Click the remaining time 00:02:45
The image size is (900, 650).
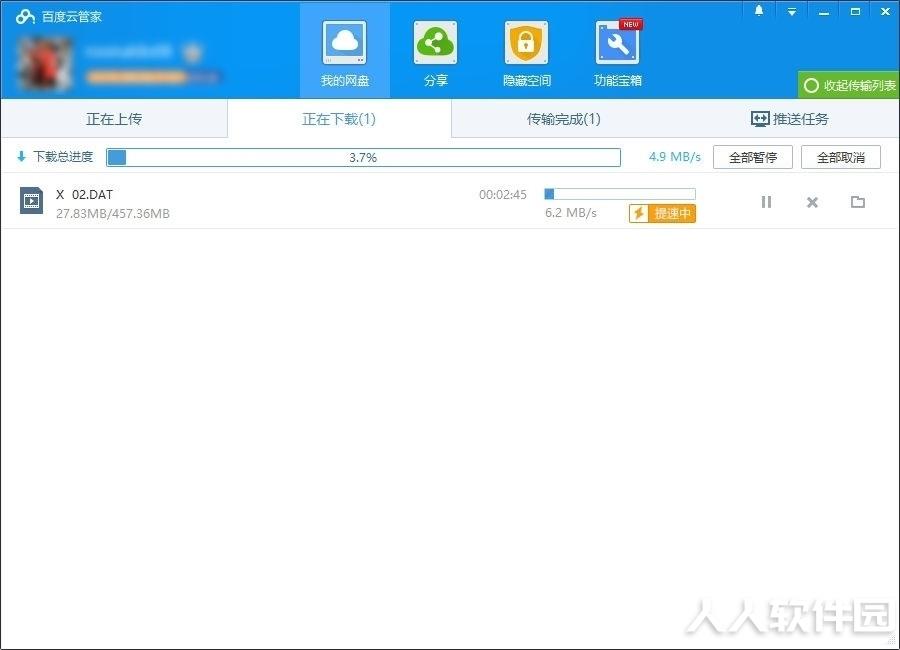coord(503,195)
